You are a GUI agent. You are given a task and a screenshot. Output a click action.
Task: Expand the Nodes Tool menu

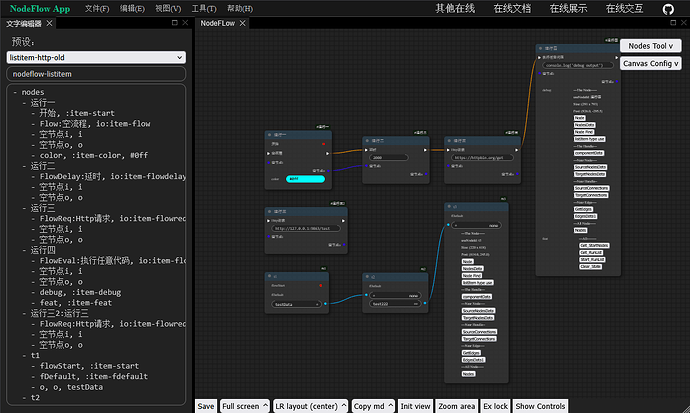[650, 46]
